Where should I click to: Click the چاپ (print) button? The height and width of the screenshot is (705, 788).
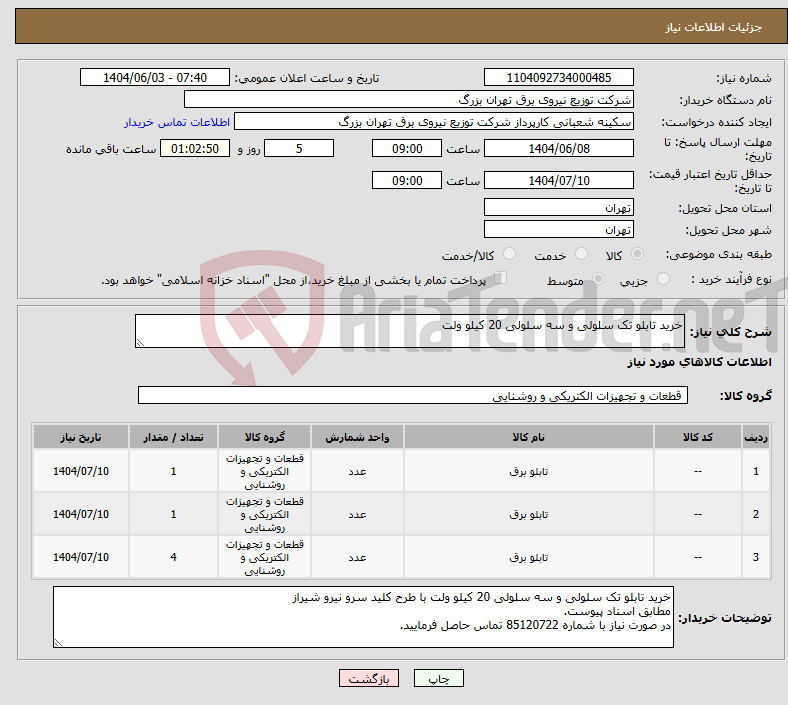(x=438, y=678)
